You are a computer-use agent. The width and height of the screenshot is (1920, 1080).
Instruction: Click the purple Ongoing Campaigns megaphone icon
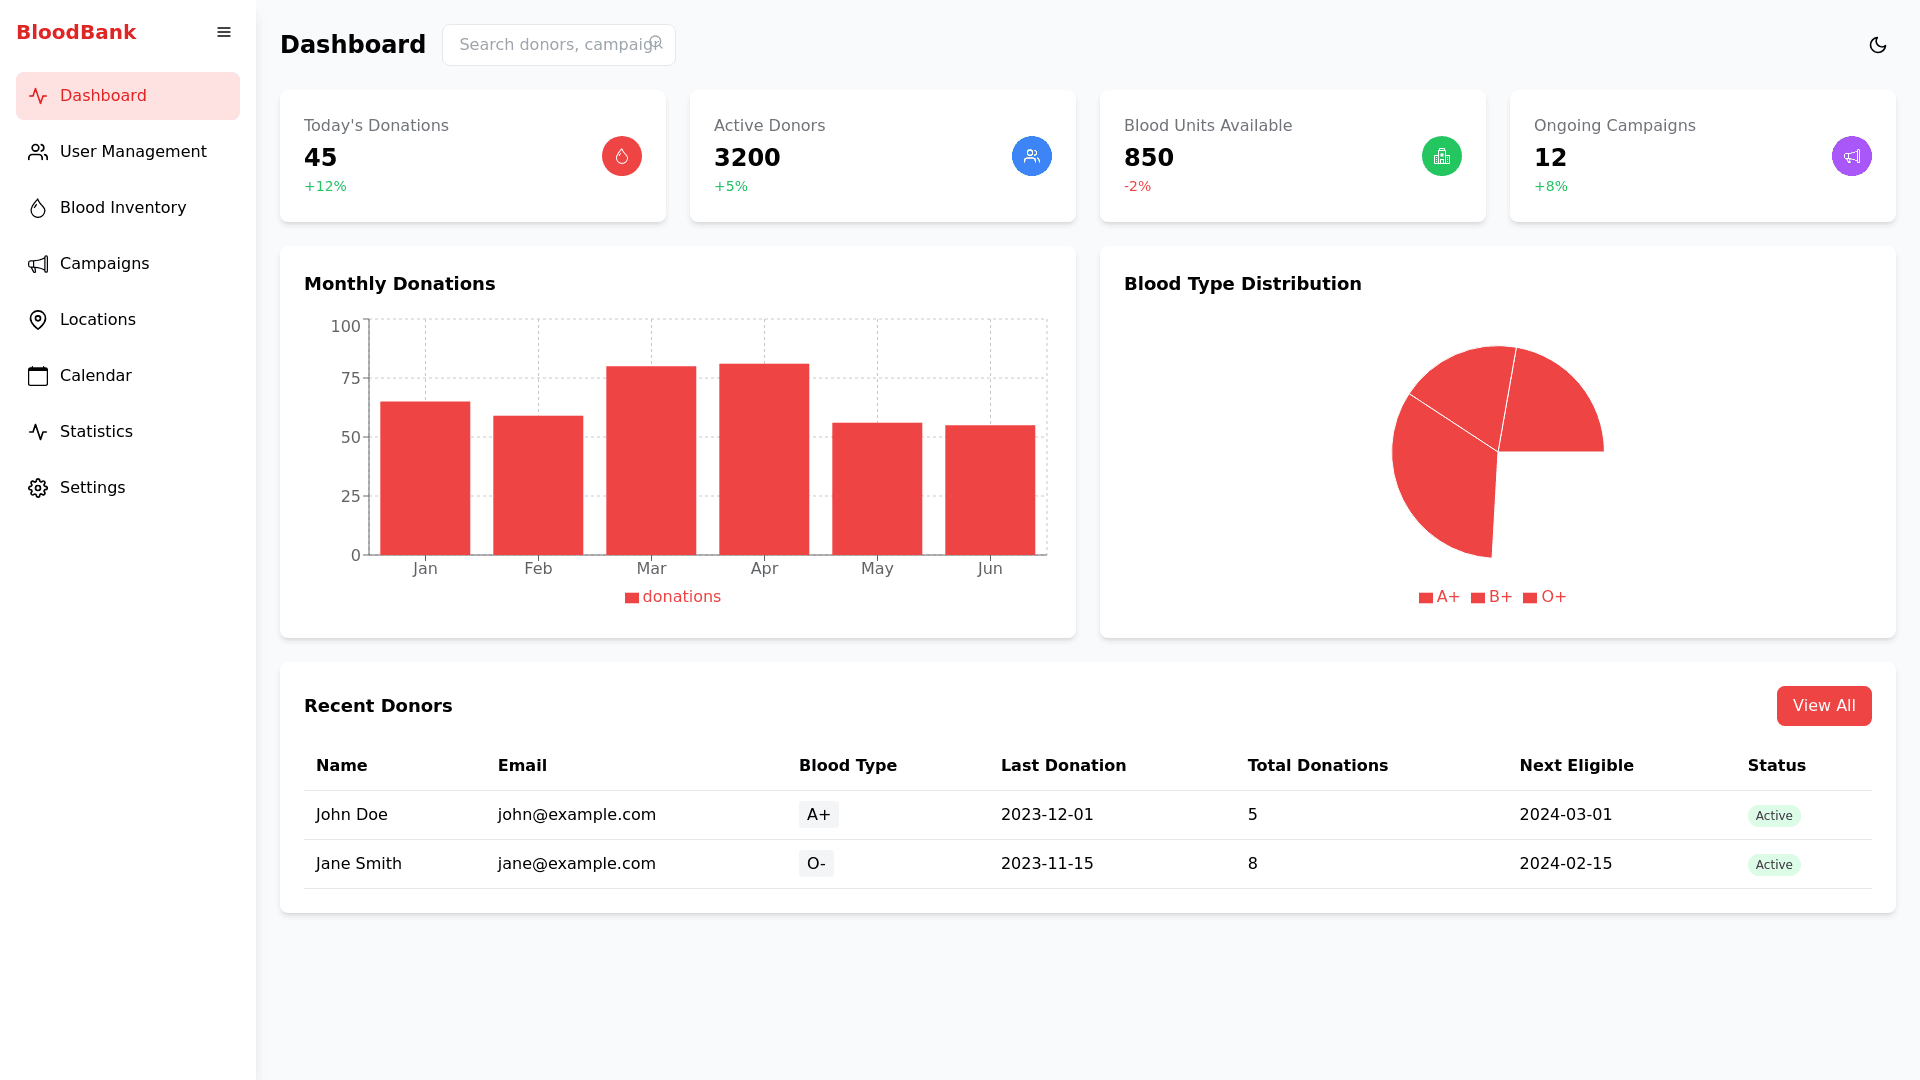1851,156
